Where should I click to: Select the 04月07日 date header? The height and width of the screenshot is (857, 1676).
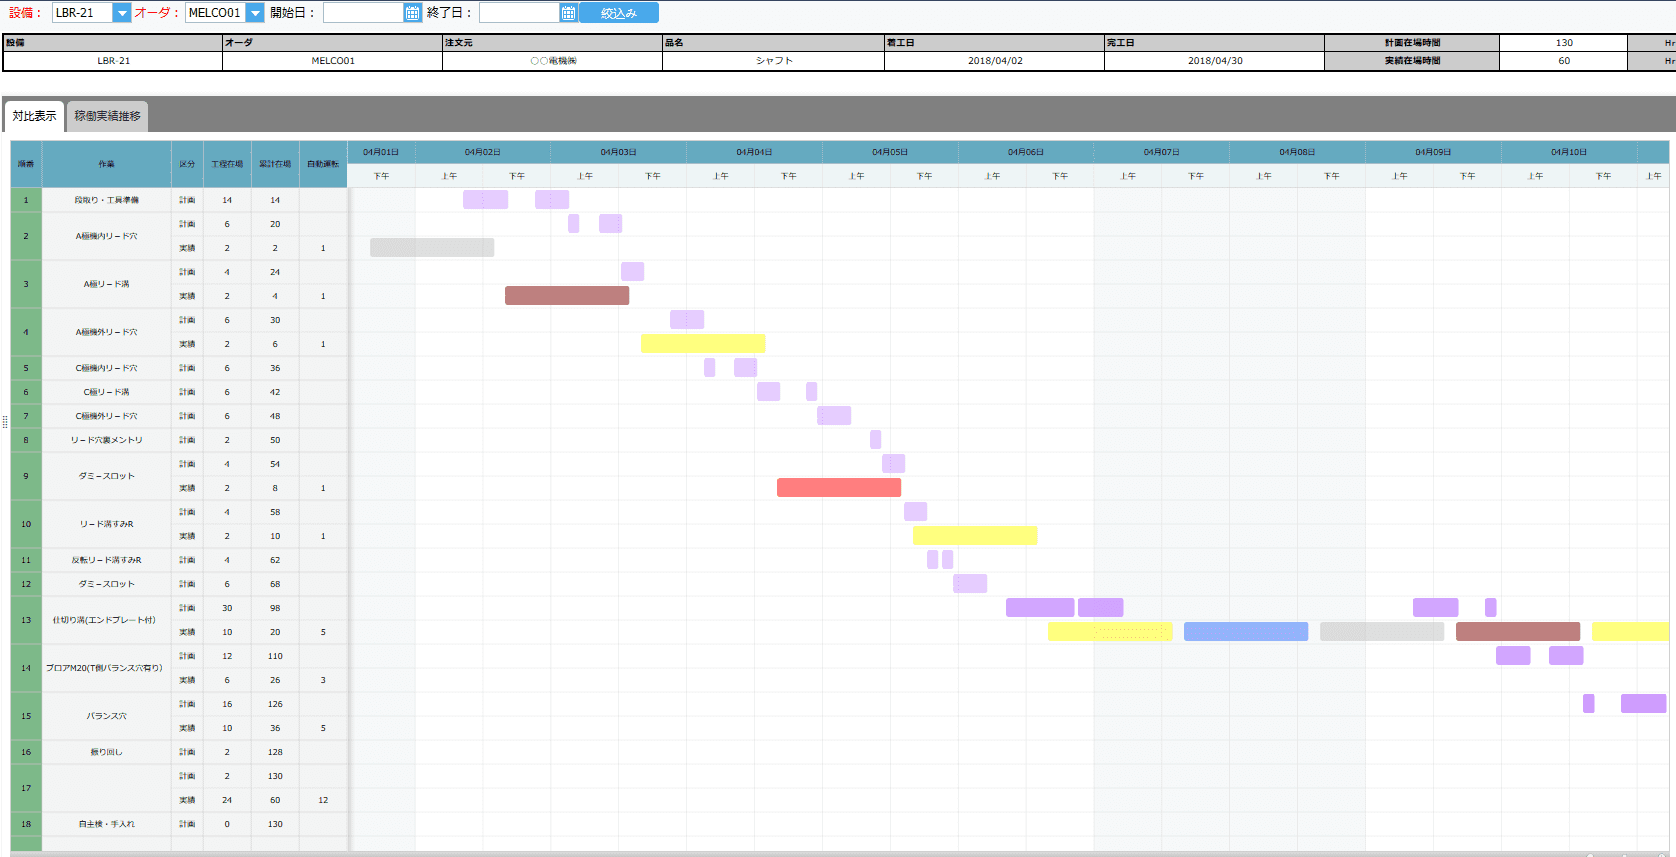(x=1161, y=152)
